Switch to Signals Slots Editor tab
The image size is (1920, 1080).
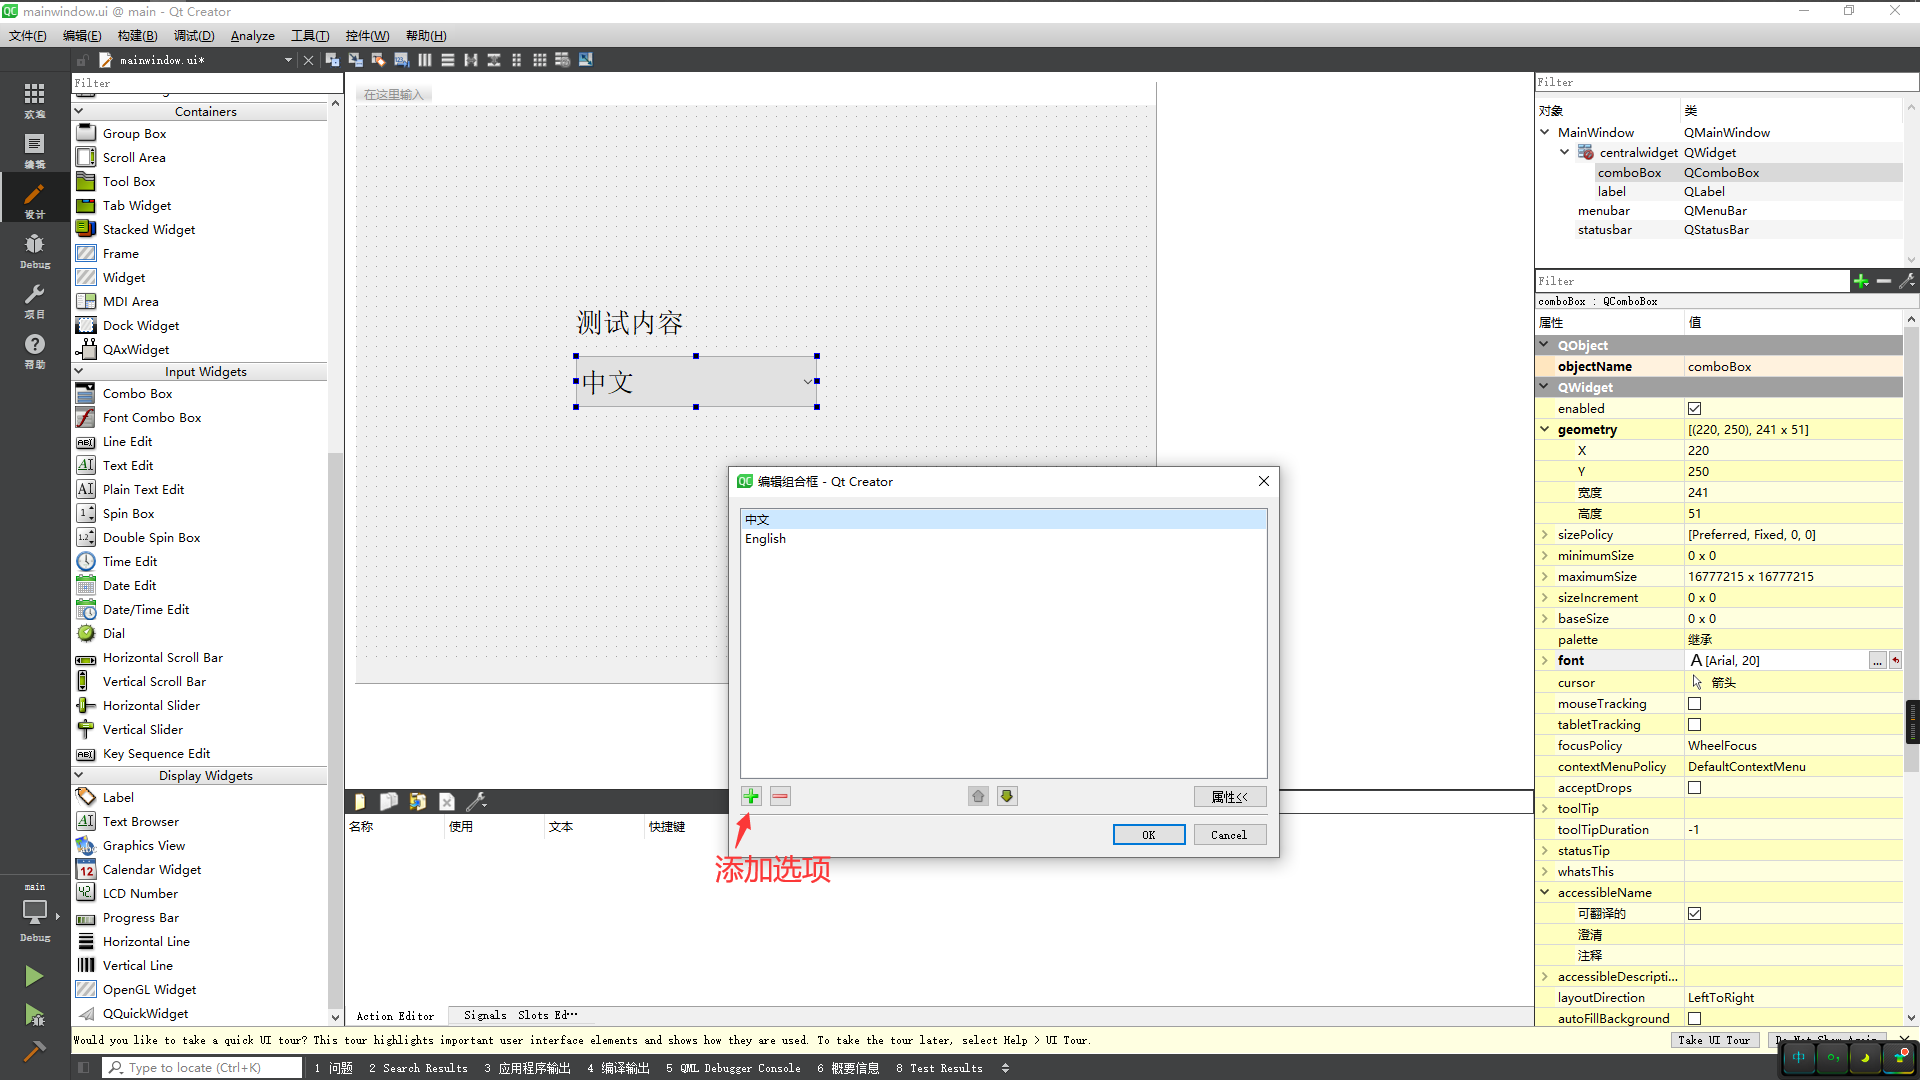[x=520, y=1014]
